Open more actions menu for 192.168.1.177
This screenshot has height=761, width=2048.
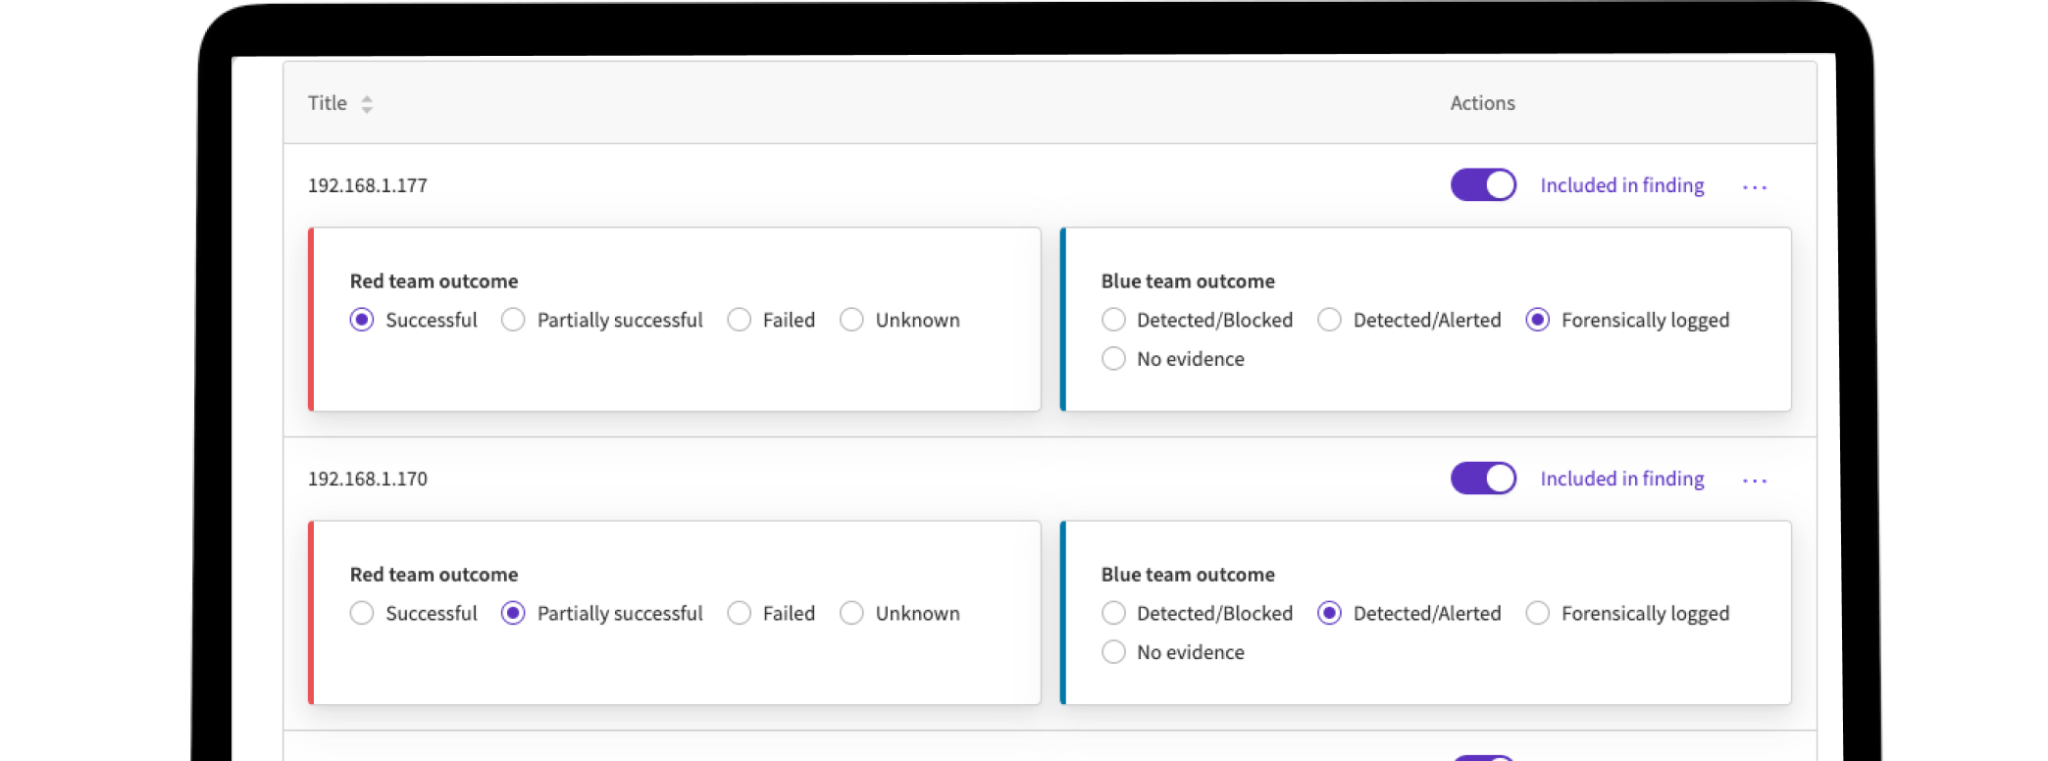(1754, 187)
